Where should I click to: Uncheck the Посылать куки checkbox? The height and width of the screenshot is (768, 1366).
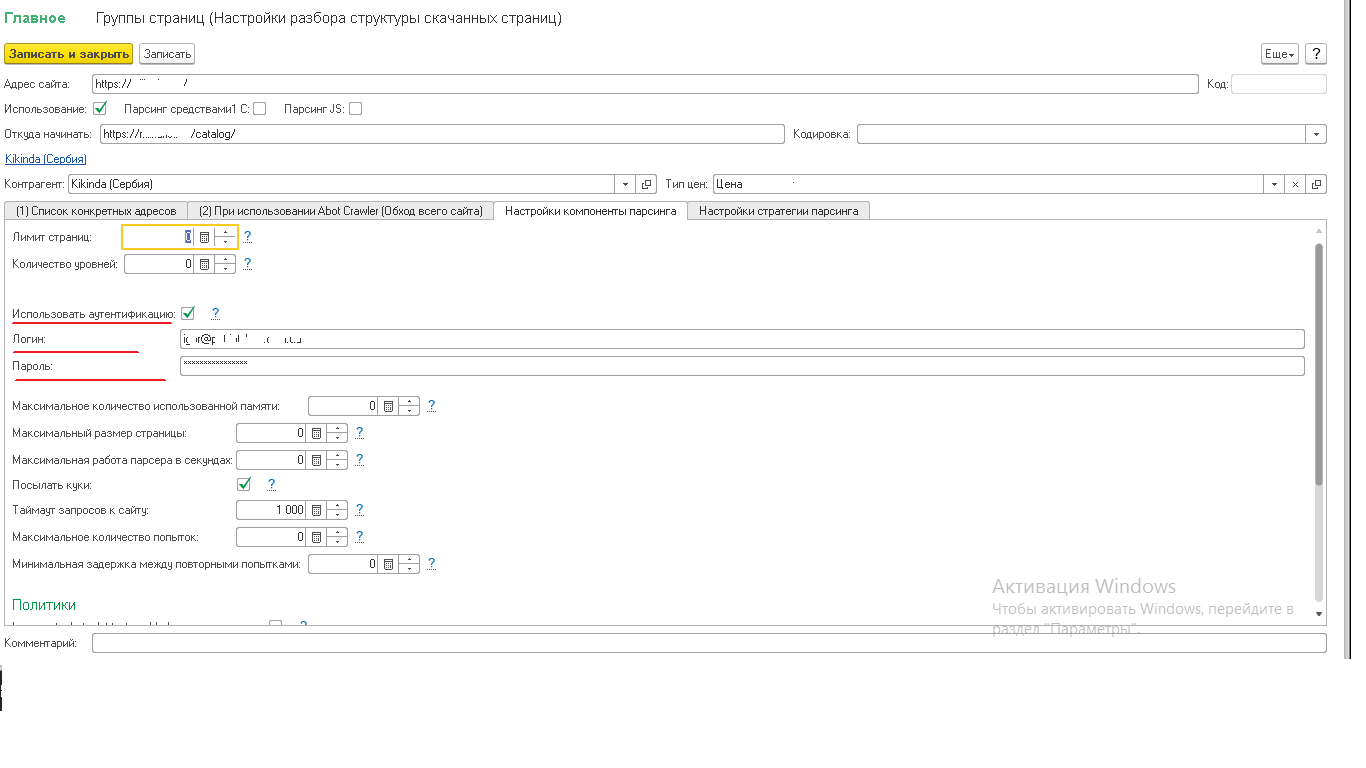(x=243, y=484)
